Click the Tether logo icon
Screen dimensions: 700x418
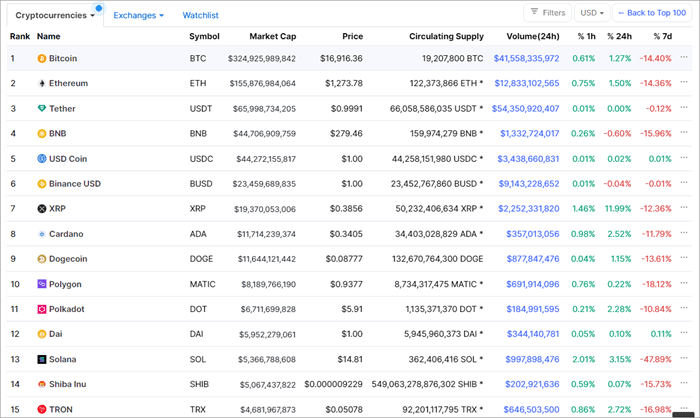[42, 109]
